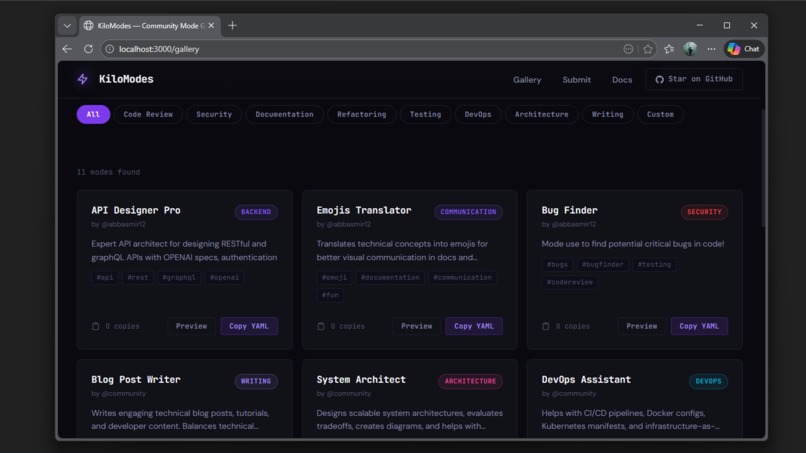The width and height of the screenshot is (806, 453).
Task: Preview the Emojis Translator mode
Action: click(416, 326)
